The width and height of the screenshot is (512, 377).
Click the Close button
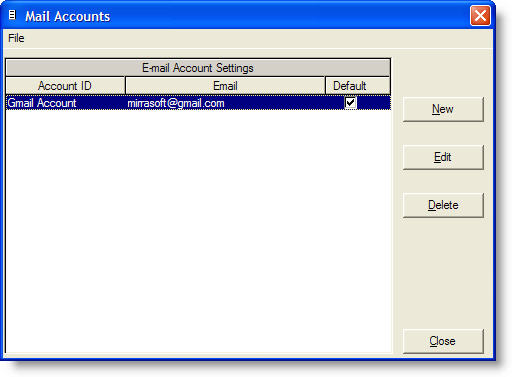point(443,341)
